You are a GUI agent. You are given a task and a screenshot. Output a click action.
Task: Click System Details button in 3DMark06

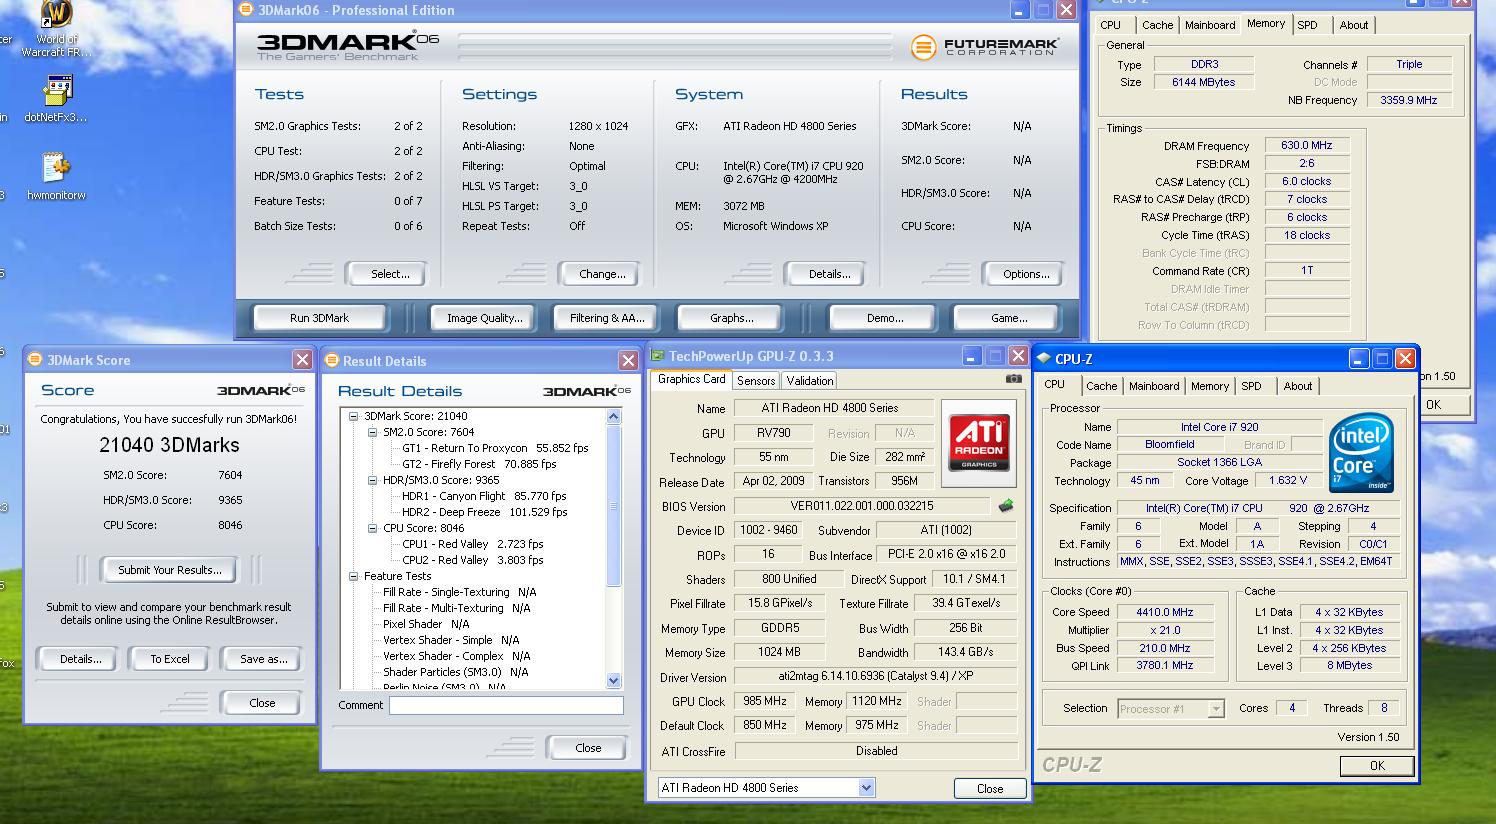point(829,274)
